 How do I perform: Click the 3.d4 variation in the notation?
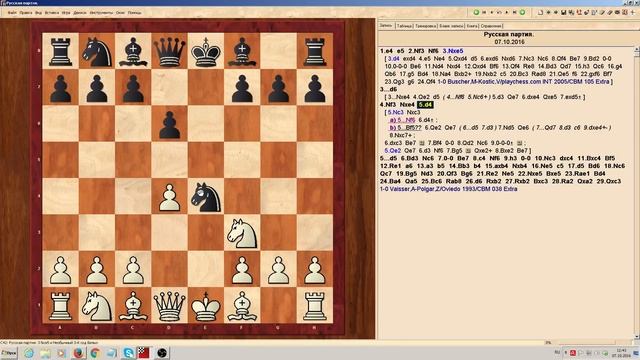(393, 59)
